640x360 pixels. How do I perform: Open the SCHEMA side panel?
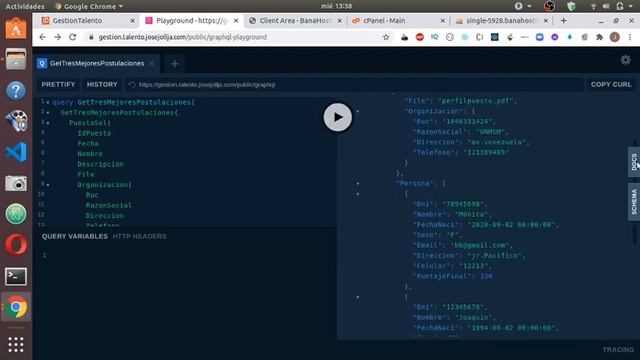coord(634,202)
